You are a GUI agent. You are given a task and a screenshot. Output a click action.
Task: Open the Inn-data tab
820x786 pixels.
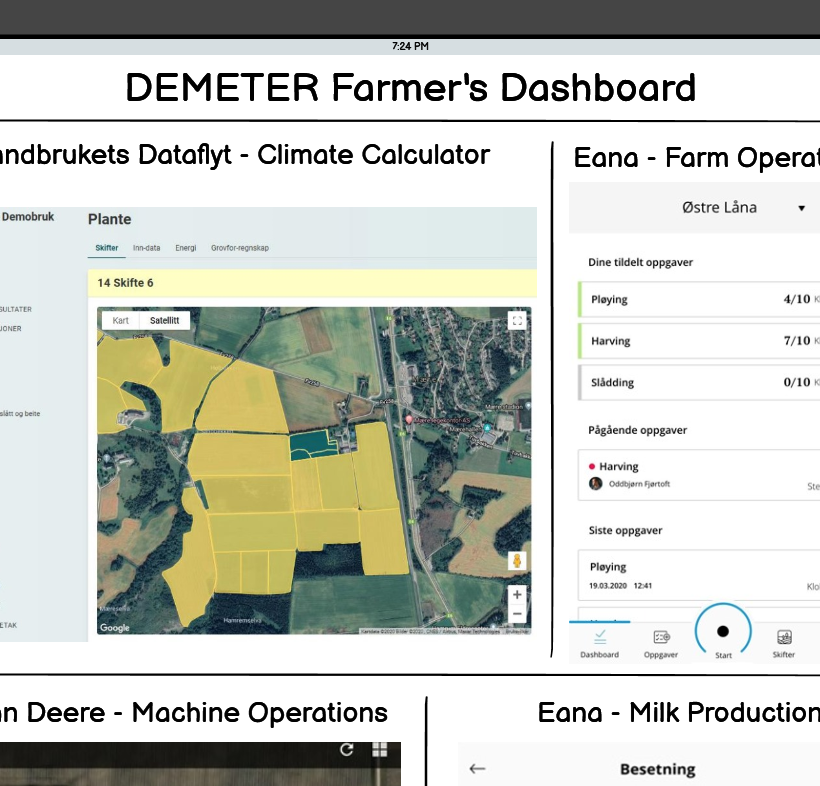point(146,248)
